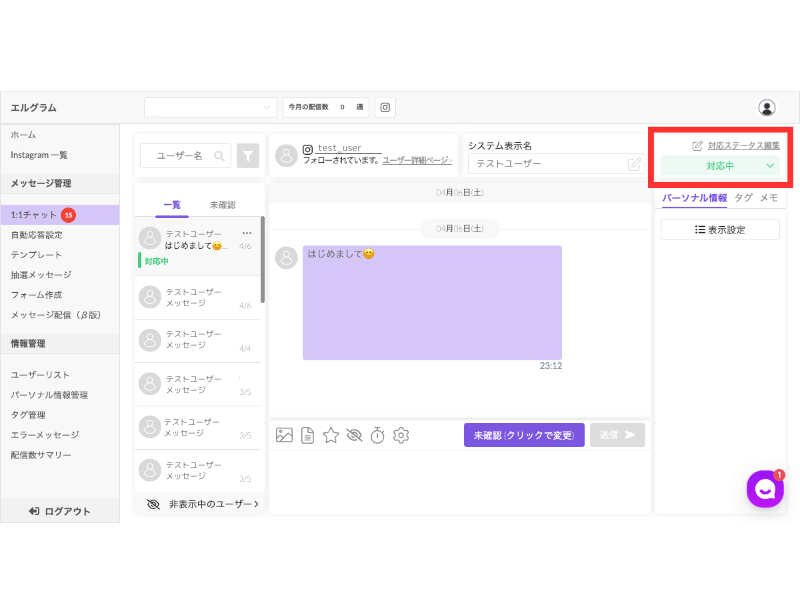Toggle the 未確認 (クリックで変更) status button
800x600 pixels.
coord(524,435)
